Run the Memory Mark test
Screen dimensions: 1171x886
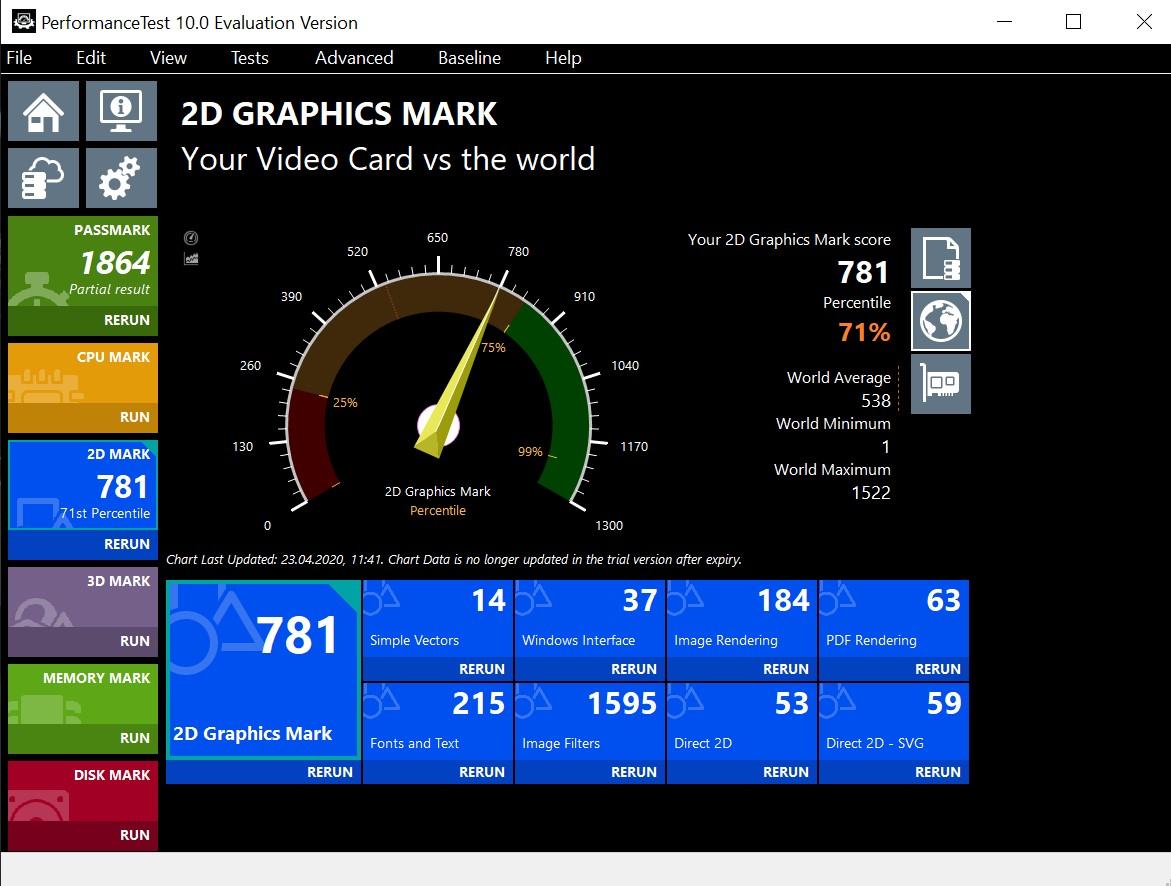tap(83, 738)
